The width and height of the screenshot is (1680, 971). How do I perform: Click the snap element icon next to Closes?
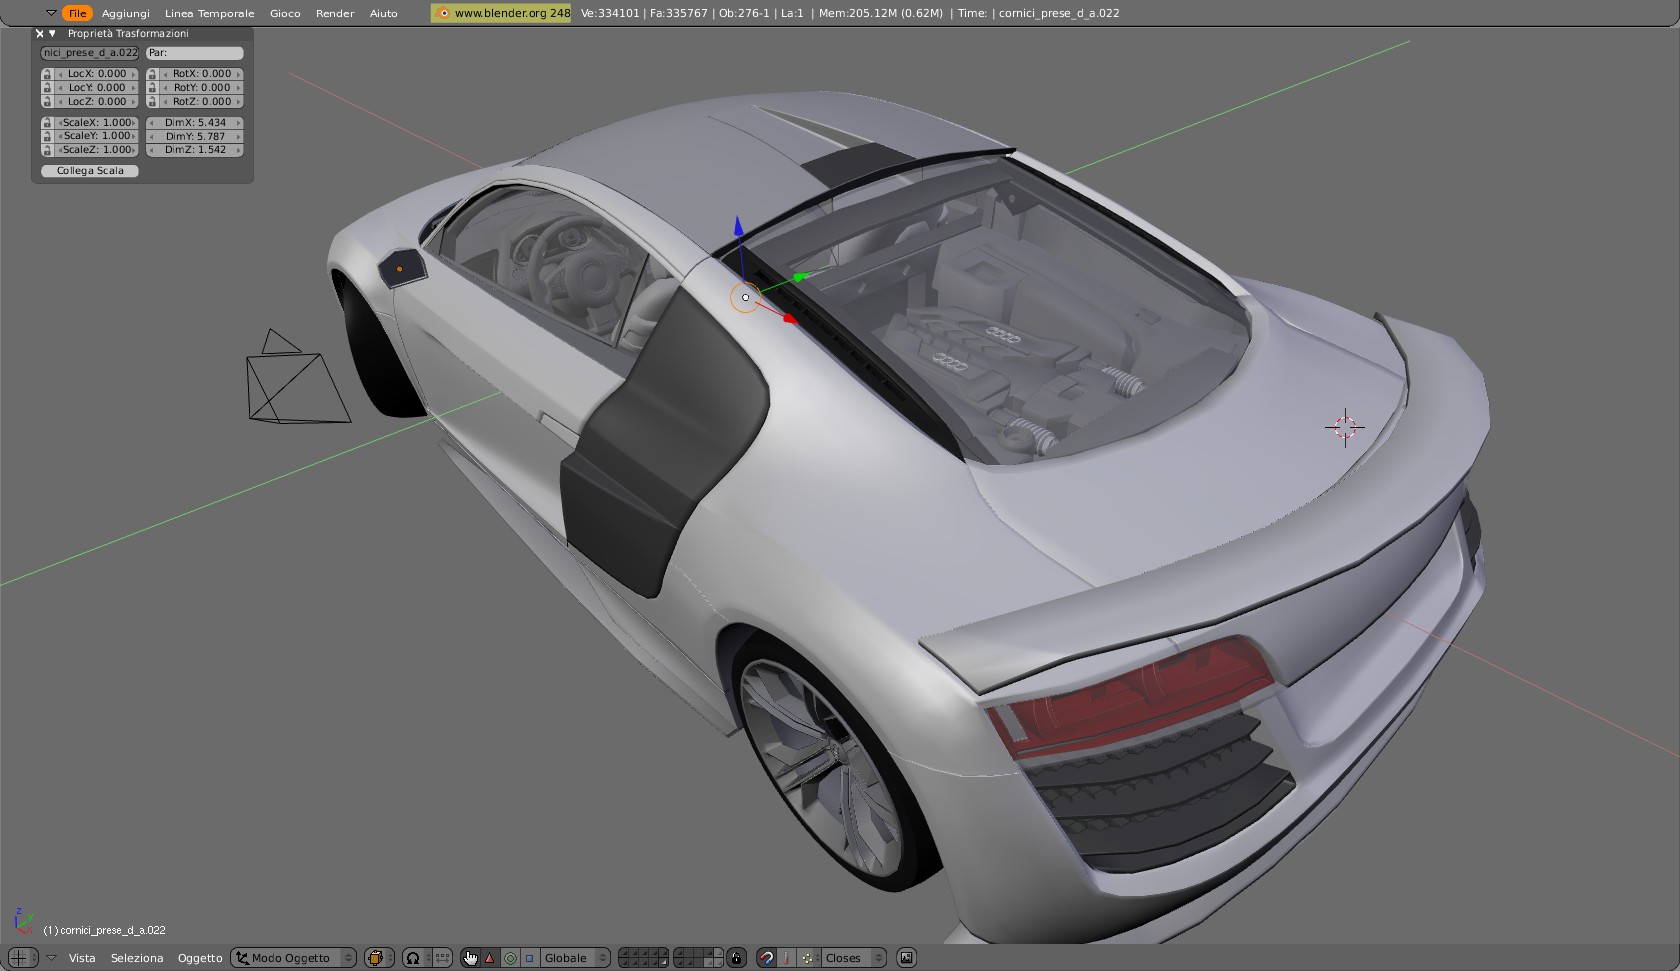tap(808, 958)
